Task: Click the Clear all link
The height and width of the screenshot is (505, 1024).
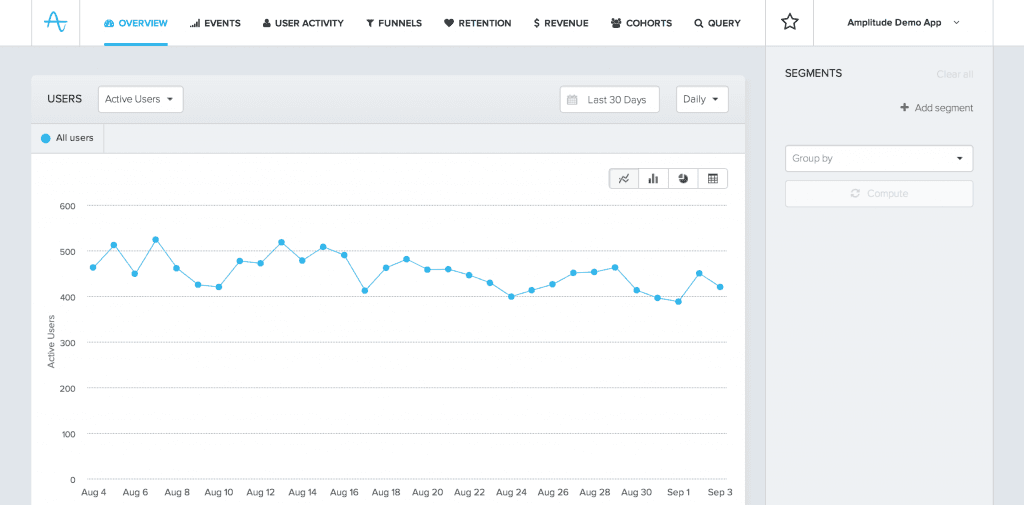Action: point(954,75)
